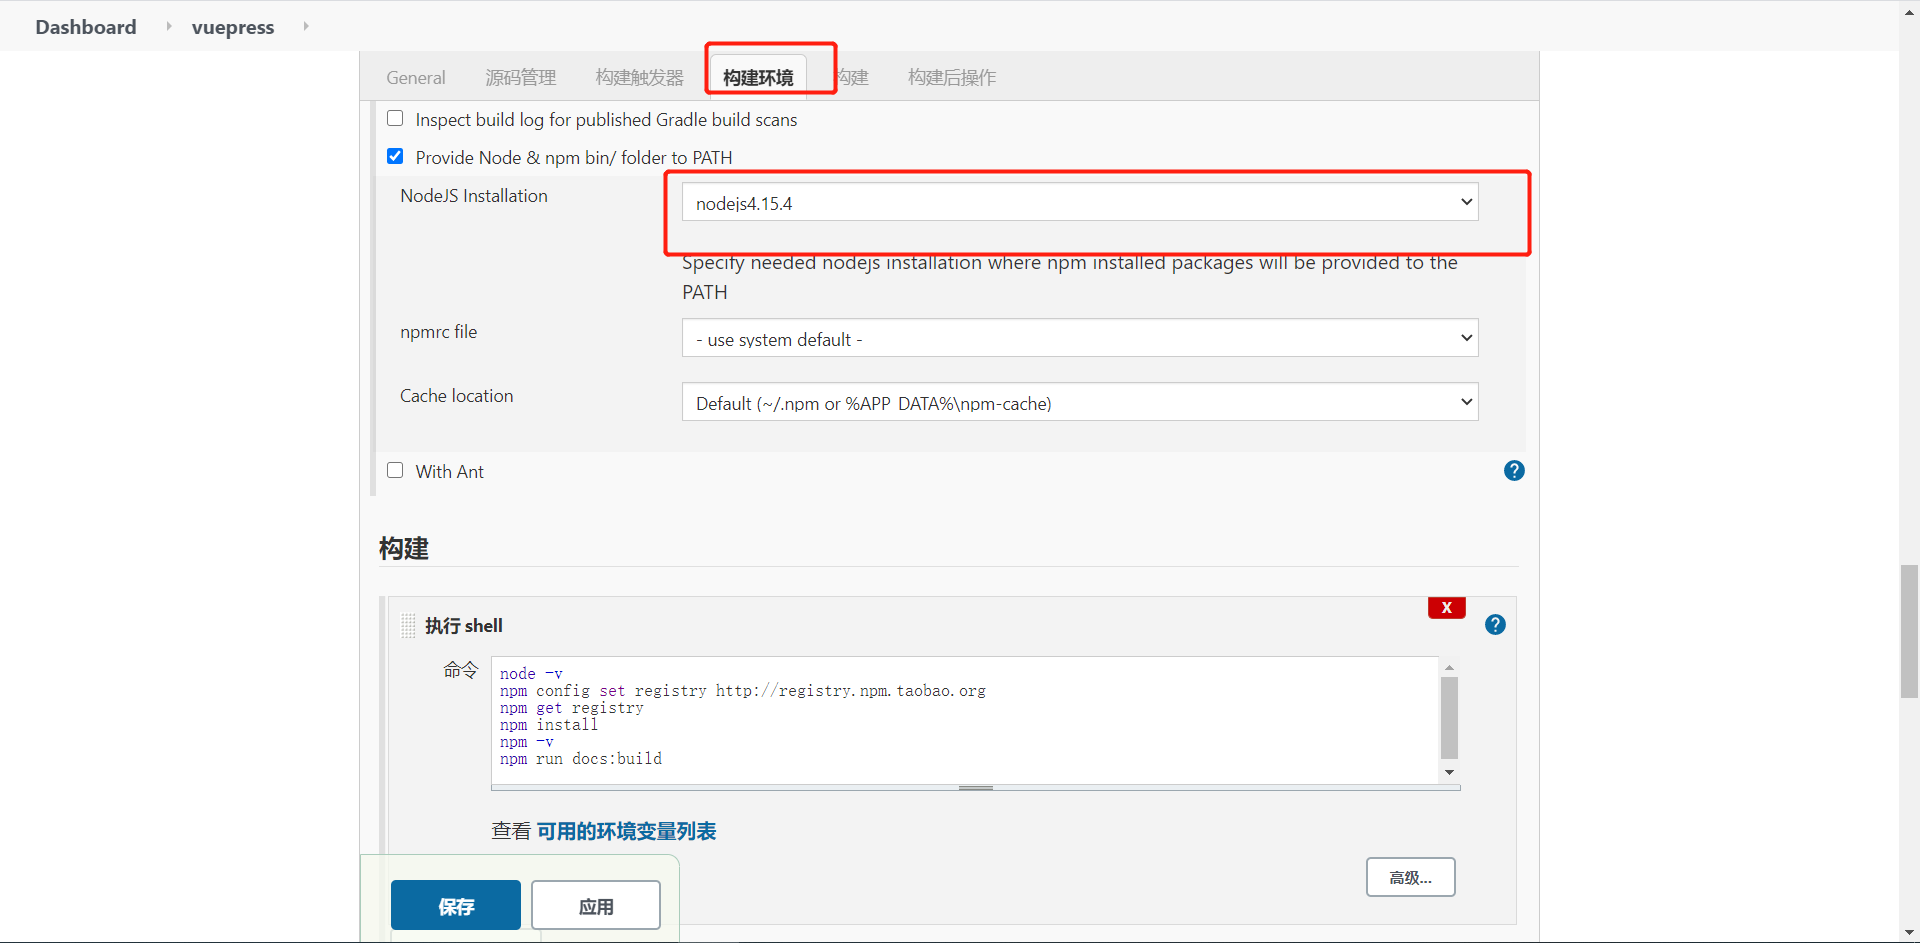Delete the shell build step
This screenshot has width=1920, height=943.
[1446, 608]
